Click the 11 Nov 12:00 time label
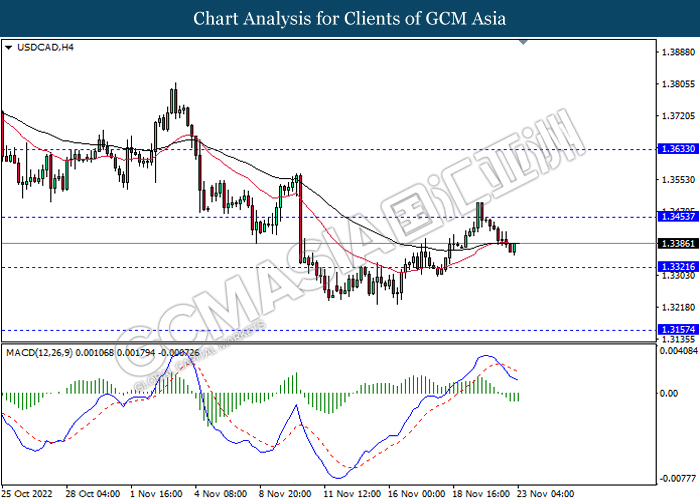 click(352, 493)
